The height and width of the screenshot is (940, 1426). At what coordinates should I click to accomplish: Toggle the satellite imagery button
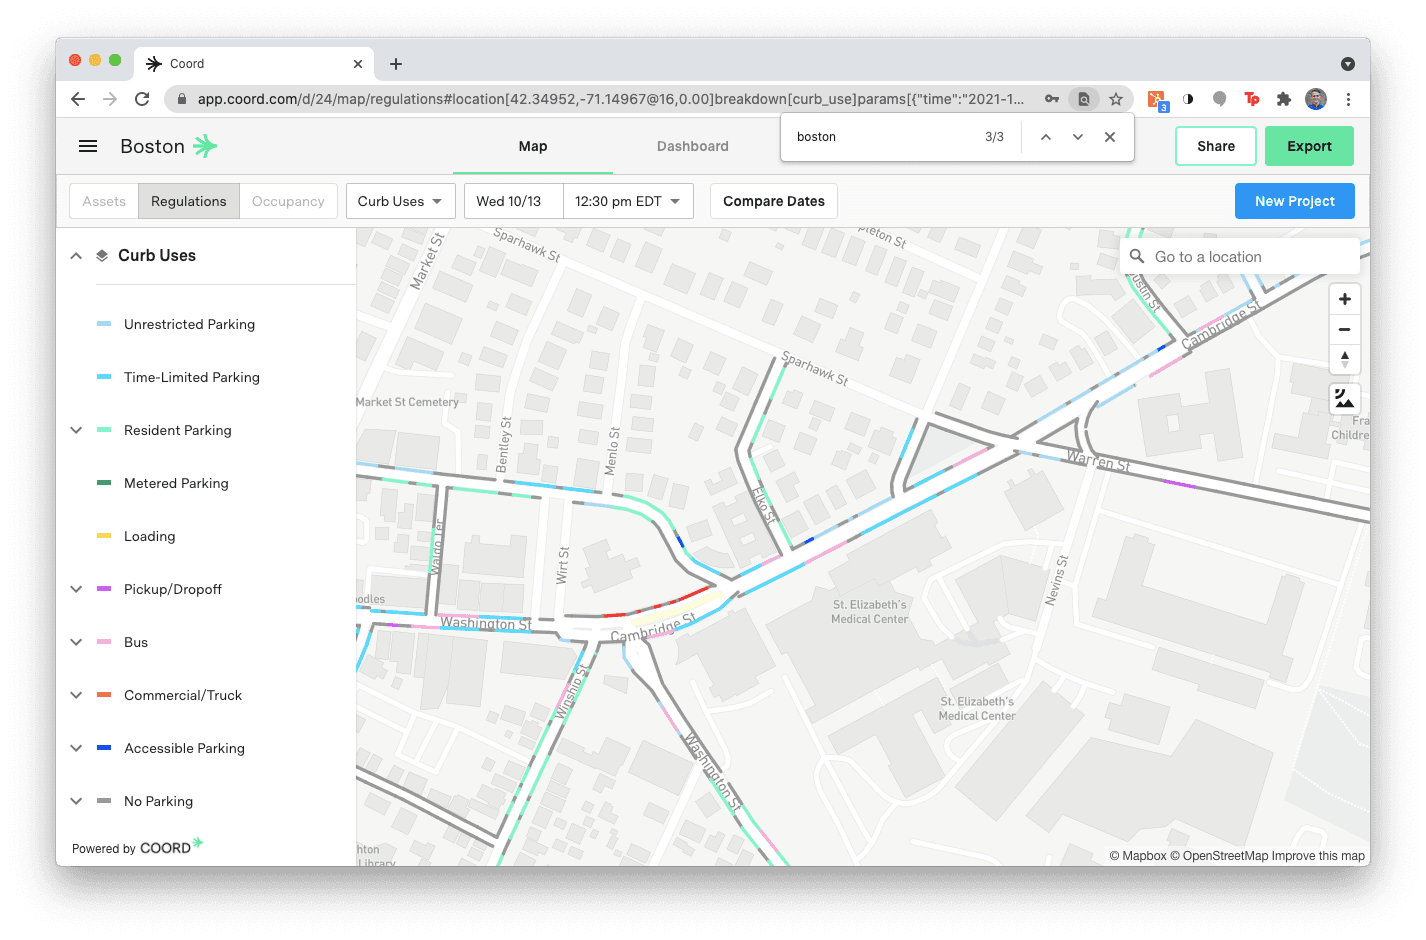point(1345,399)
